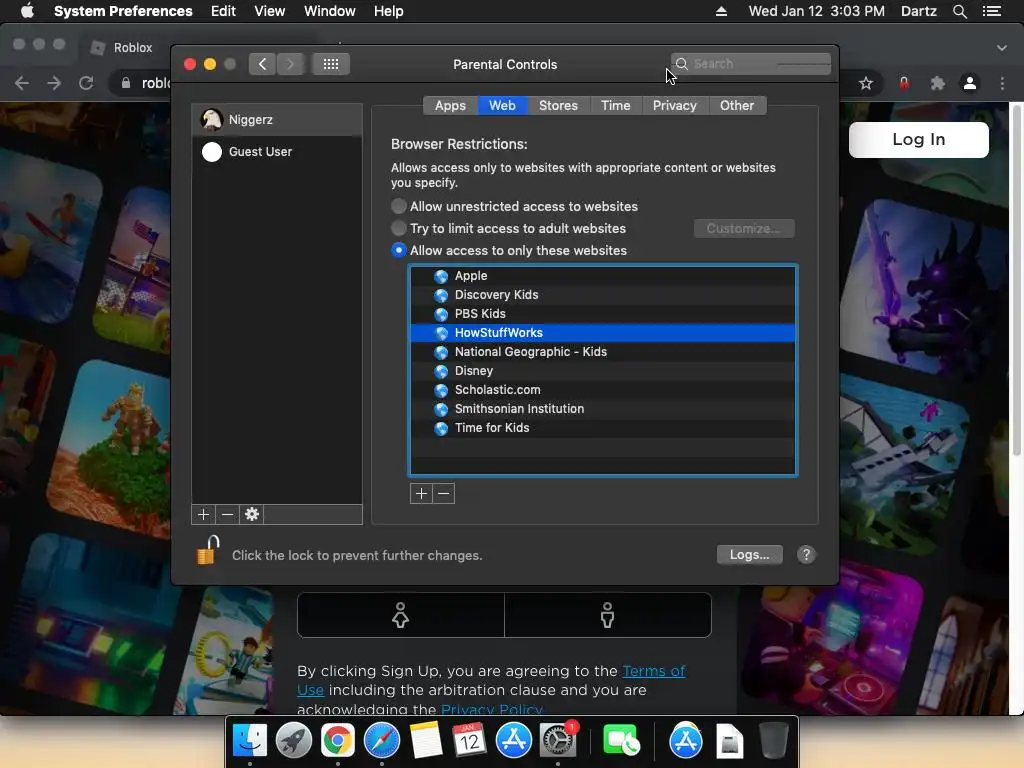
Task: Select Discovery Kids in the websites list
Action: (602, 295)
